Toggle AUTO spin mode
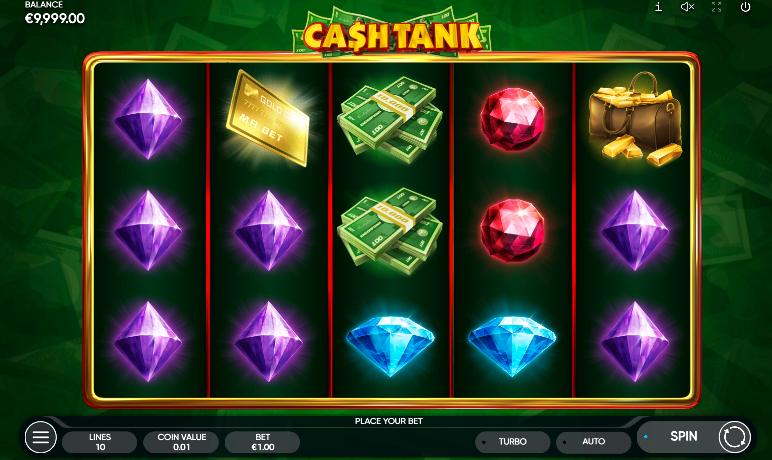 coord(594,442)
